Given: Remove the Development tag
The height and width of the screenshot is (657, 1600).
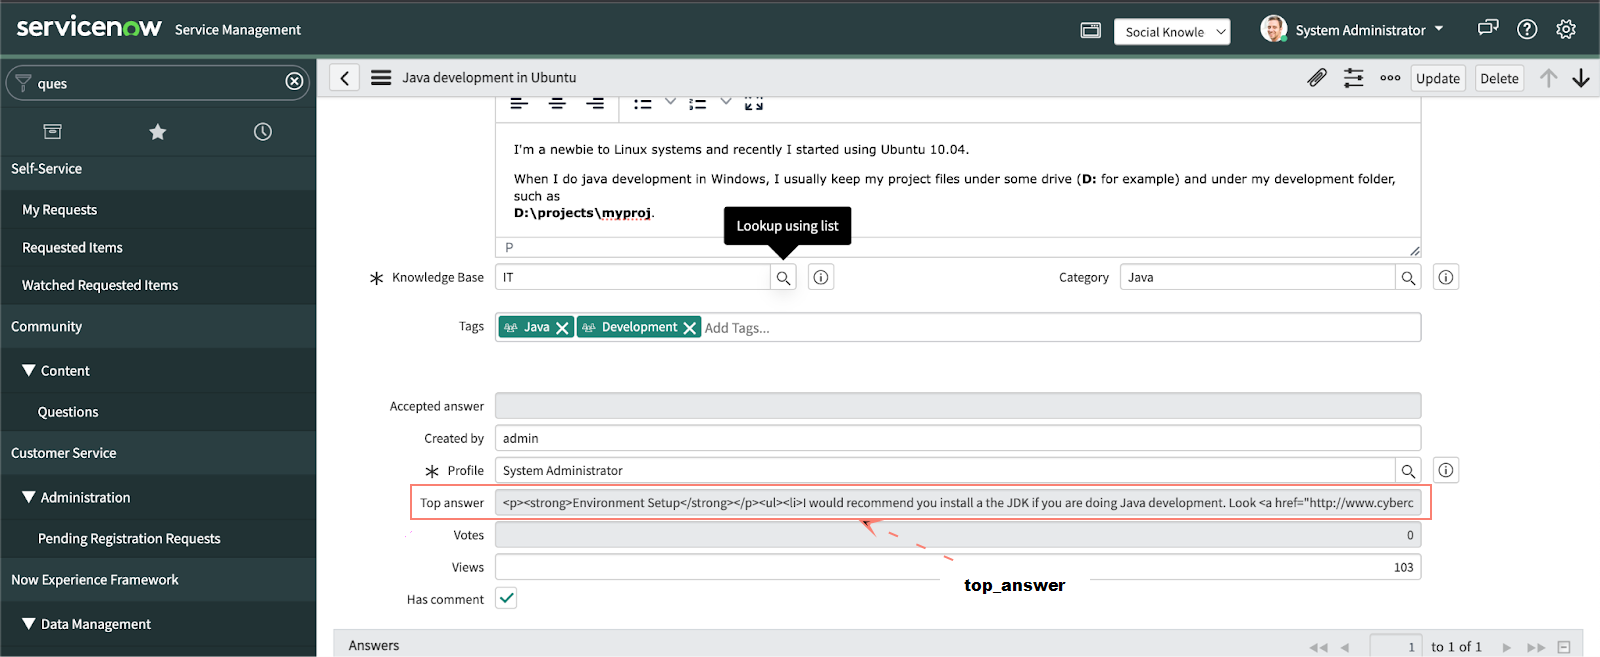Looking at the screenshot, I should [689, 328].
